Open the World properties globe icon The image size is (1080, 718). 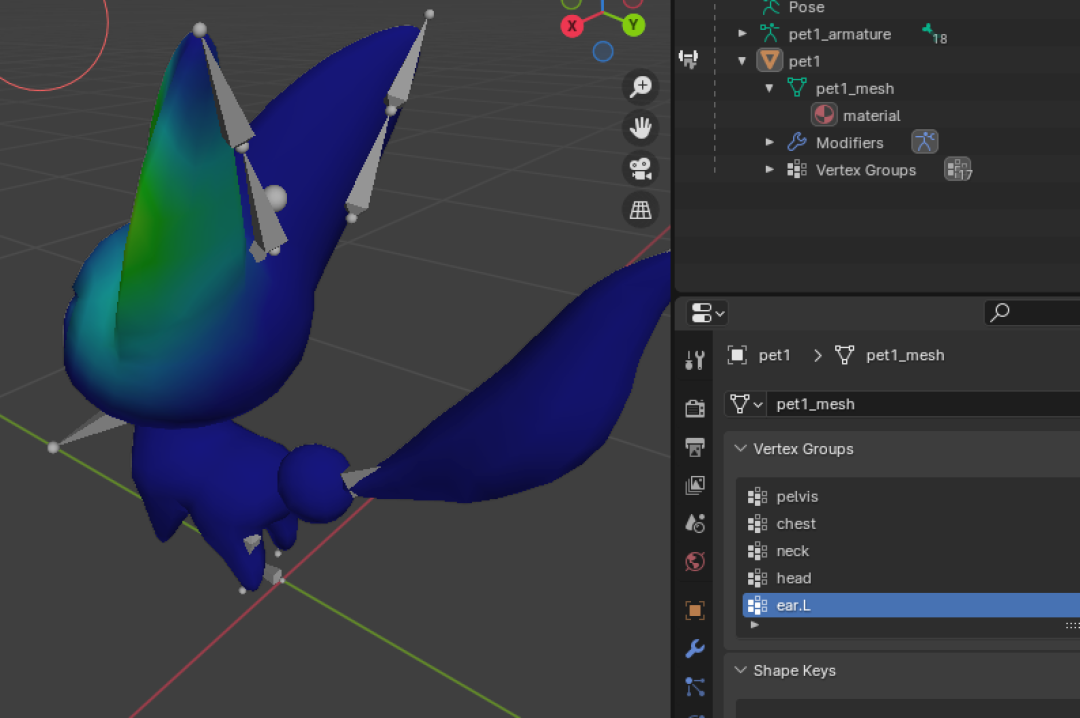(x=695, y=562)
